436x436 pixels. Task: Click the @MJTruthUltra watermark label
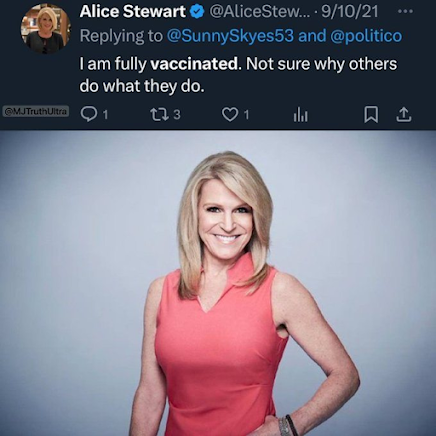[36, 111]
